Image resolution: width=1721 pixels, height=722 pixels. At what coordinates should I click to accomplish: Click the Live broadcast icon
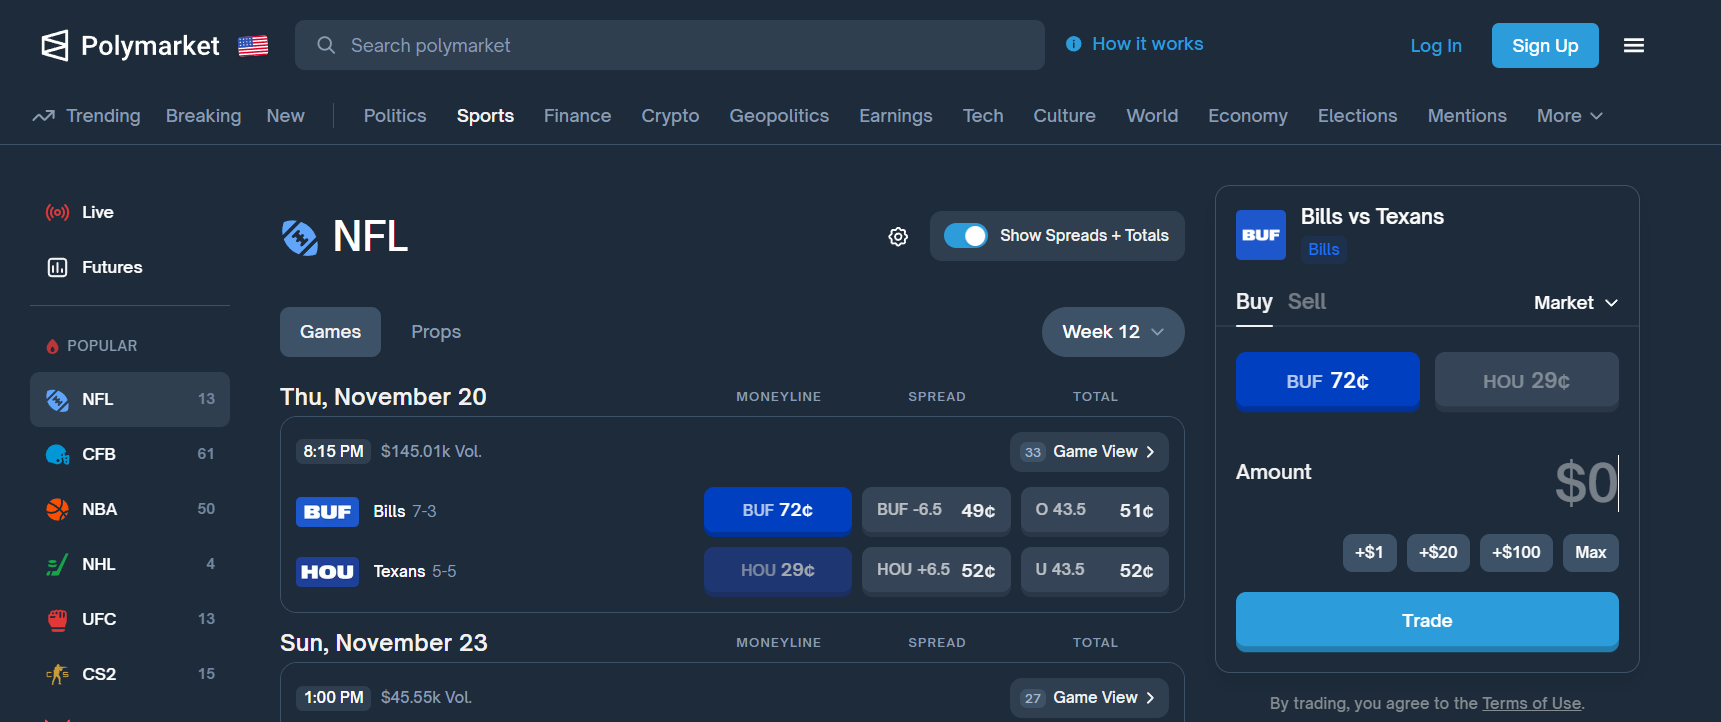pos(57,212)
